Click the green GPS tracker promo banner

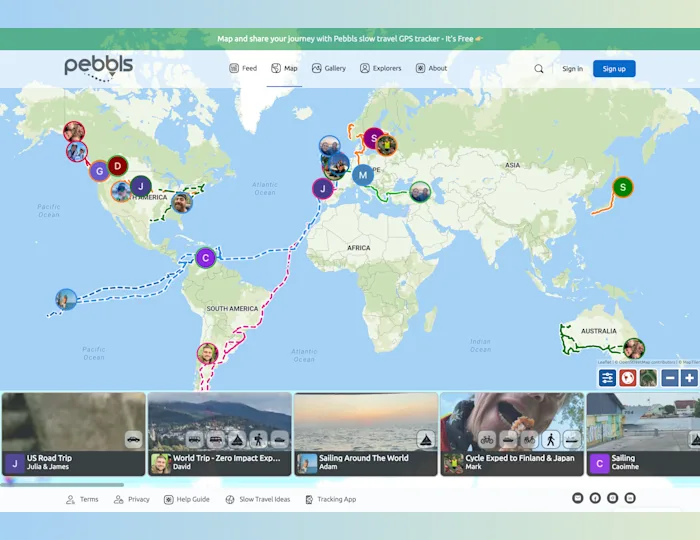(x=350, y=39)
